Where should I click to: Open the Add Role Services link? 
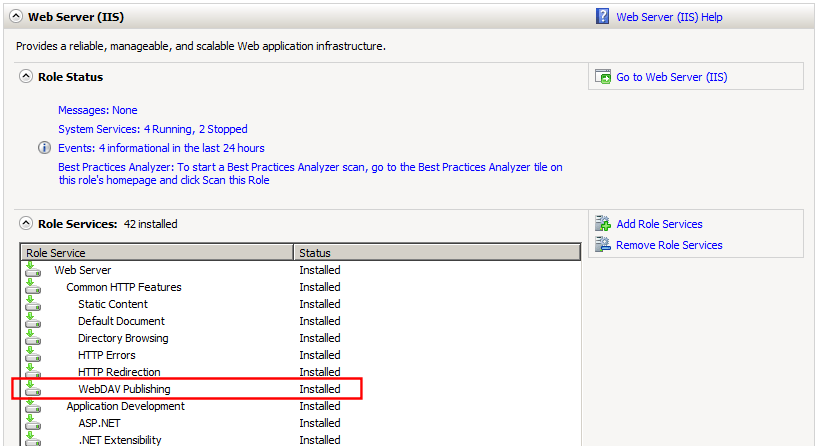659,224
